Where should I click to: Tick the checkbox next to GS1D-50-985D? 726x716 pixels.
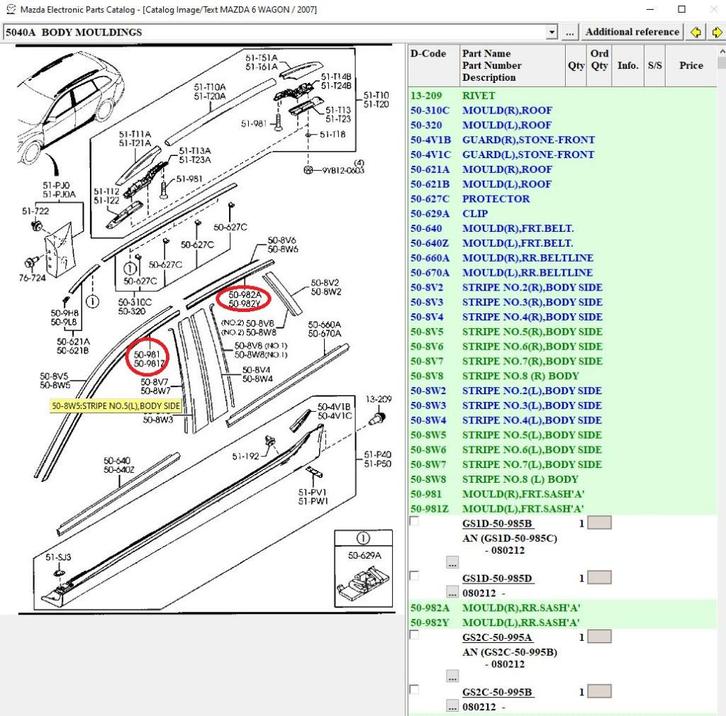tap(415, 577)
